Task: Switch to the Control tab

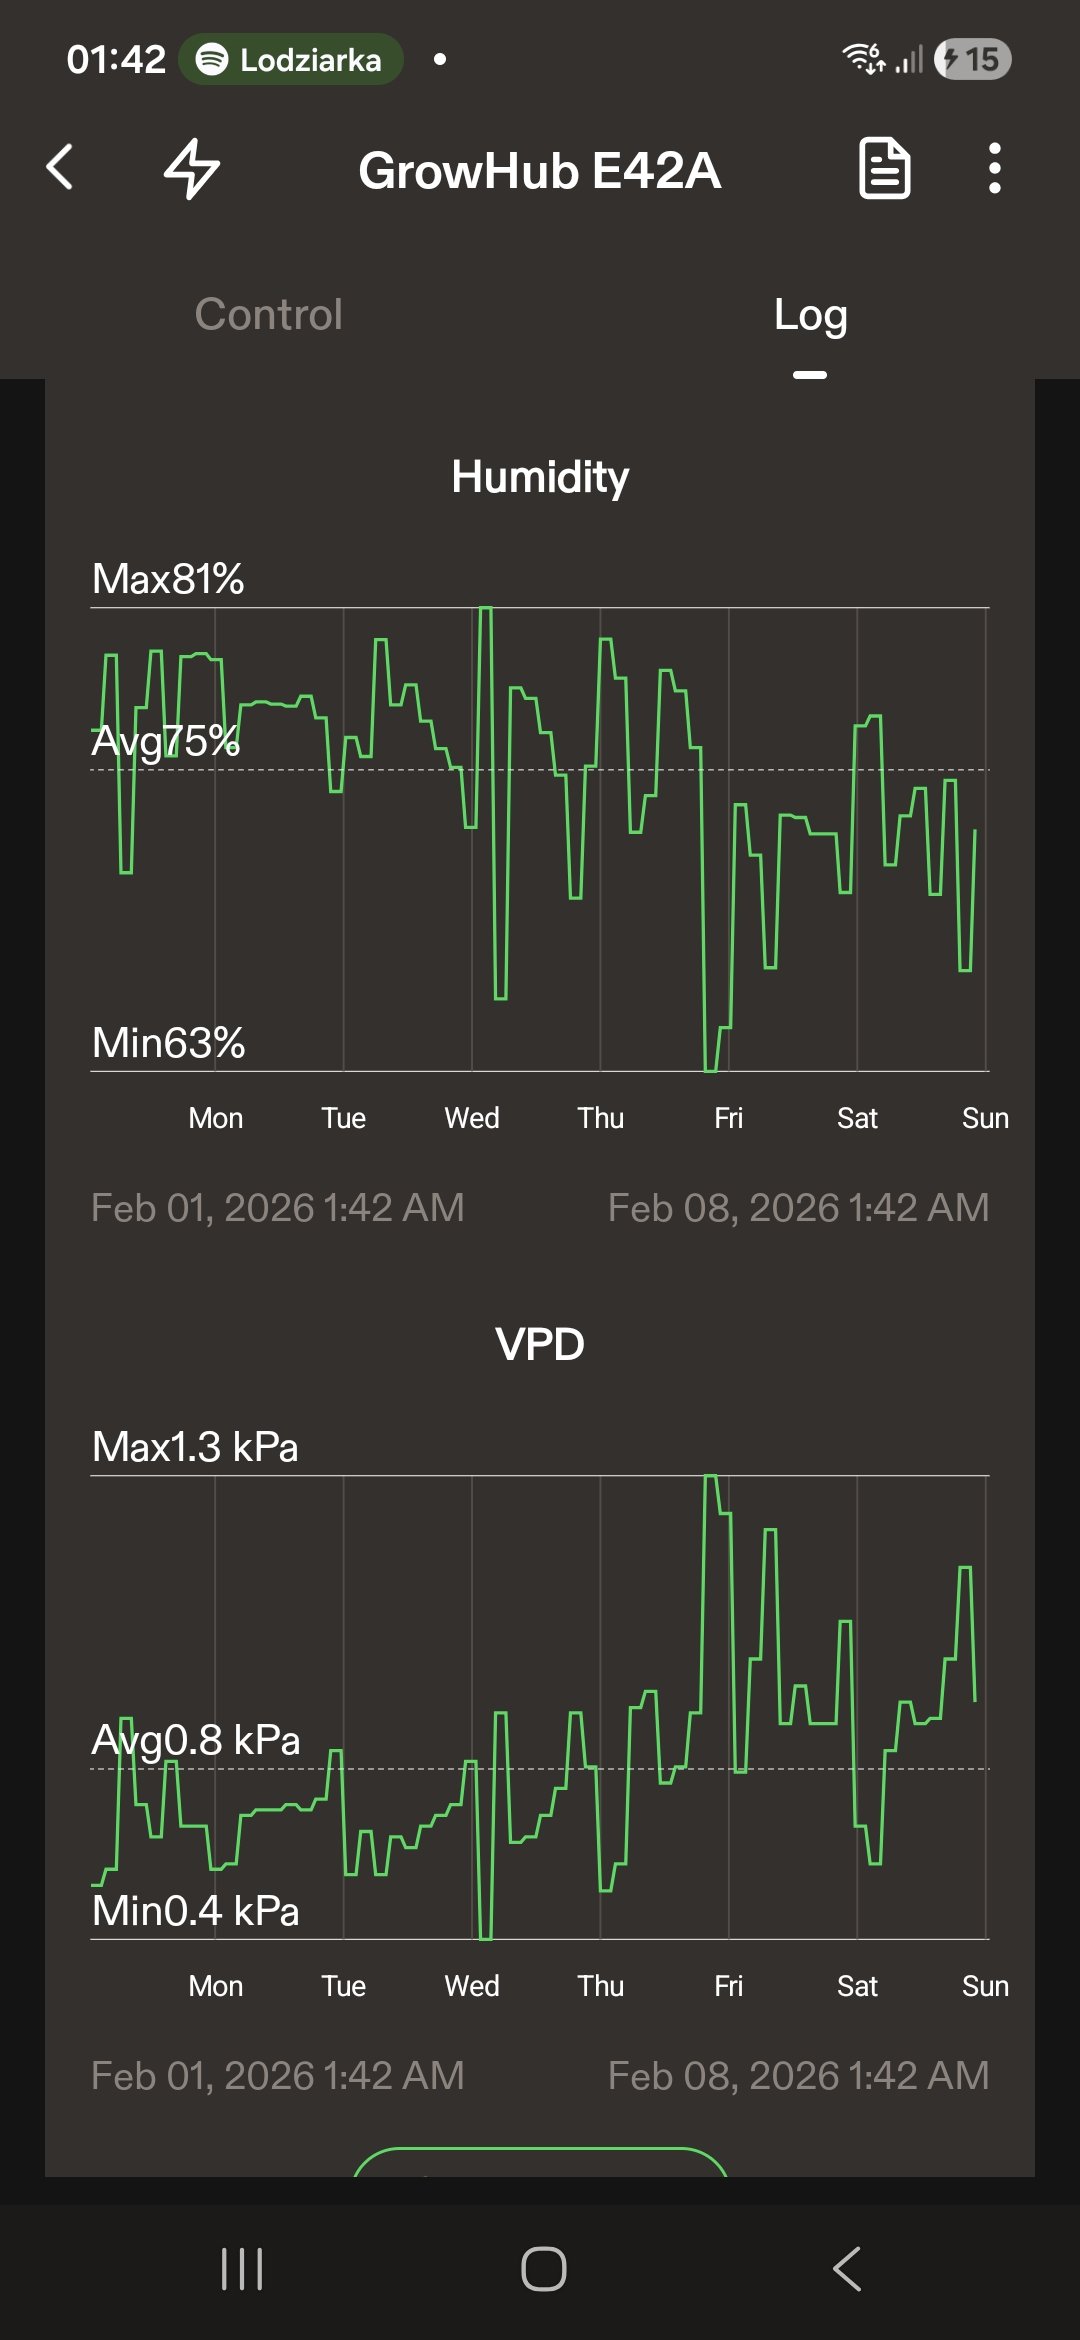Action: tap(269, 314)
